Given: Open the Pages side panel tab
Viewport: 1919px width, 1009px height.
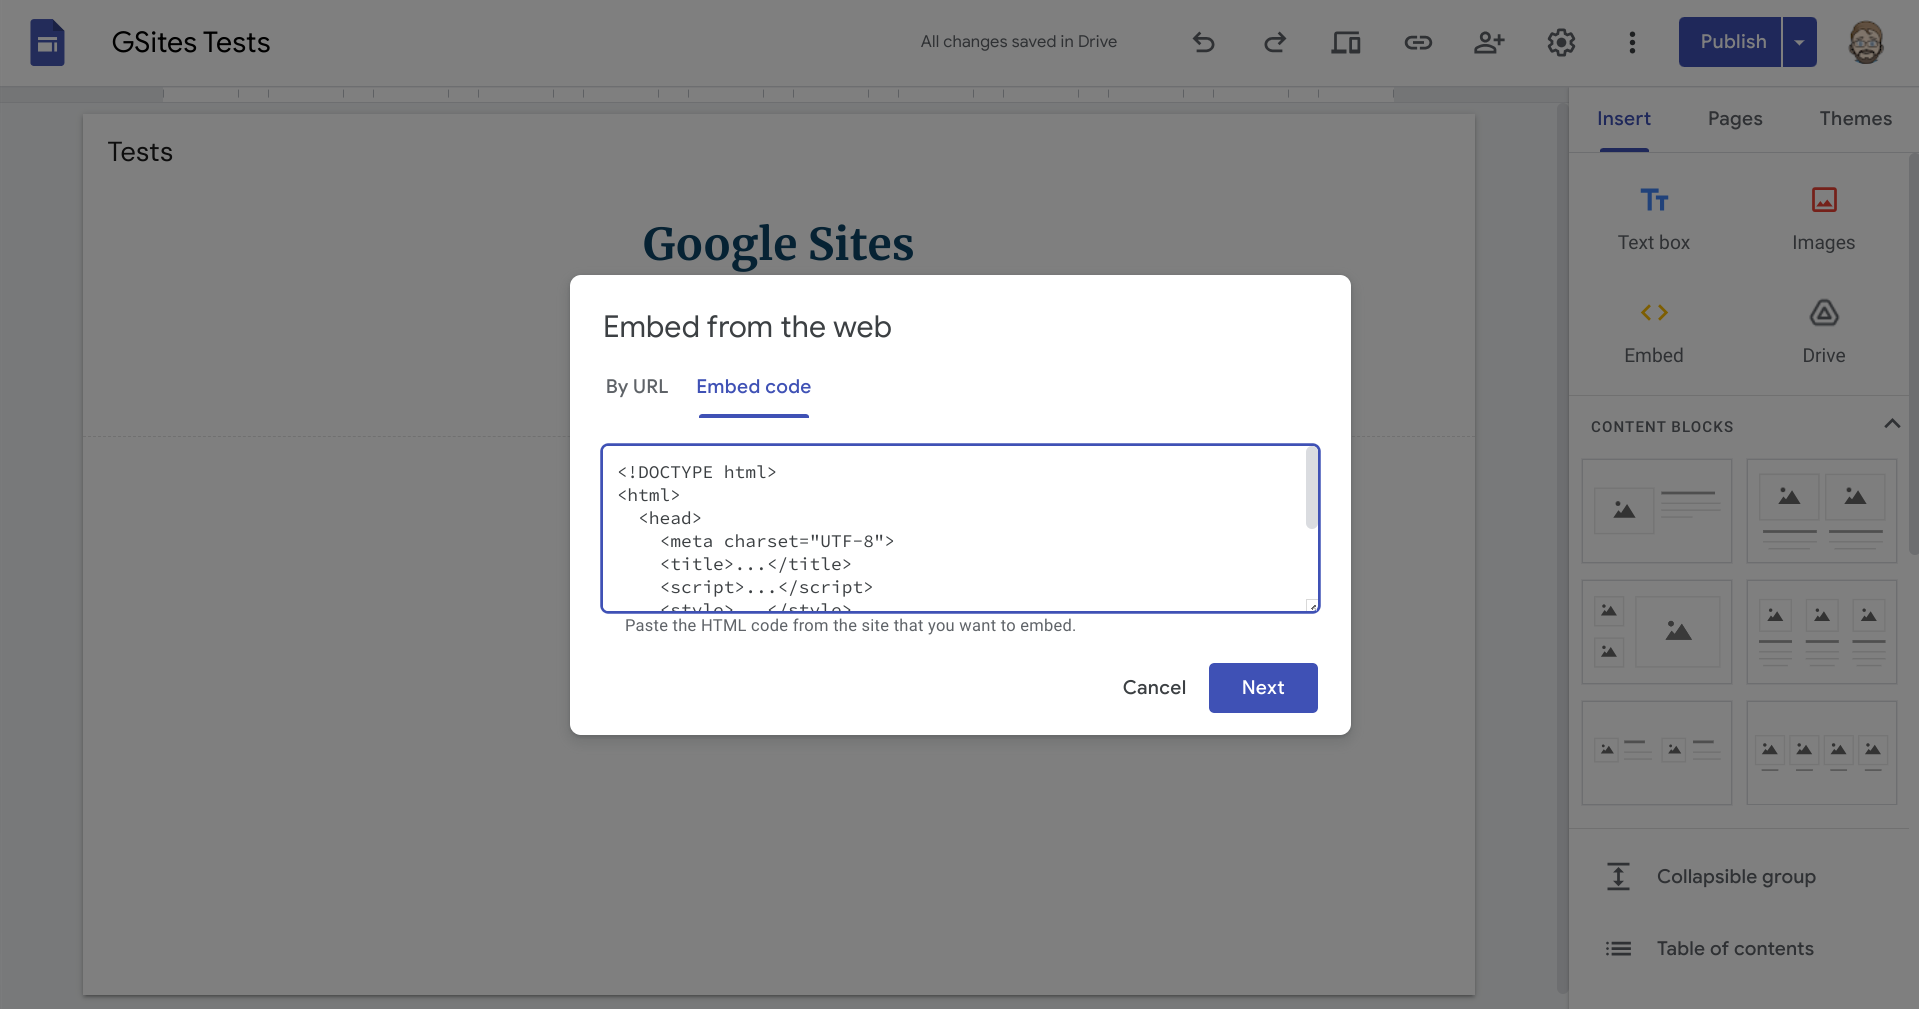Looking at the screenshot, I should coord(1735,119).
